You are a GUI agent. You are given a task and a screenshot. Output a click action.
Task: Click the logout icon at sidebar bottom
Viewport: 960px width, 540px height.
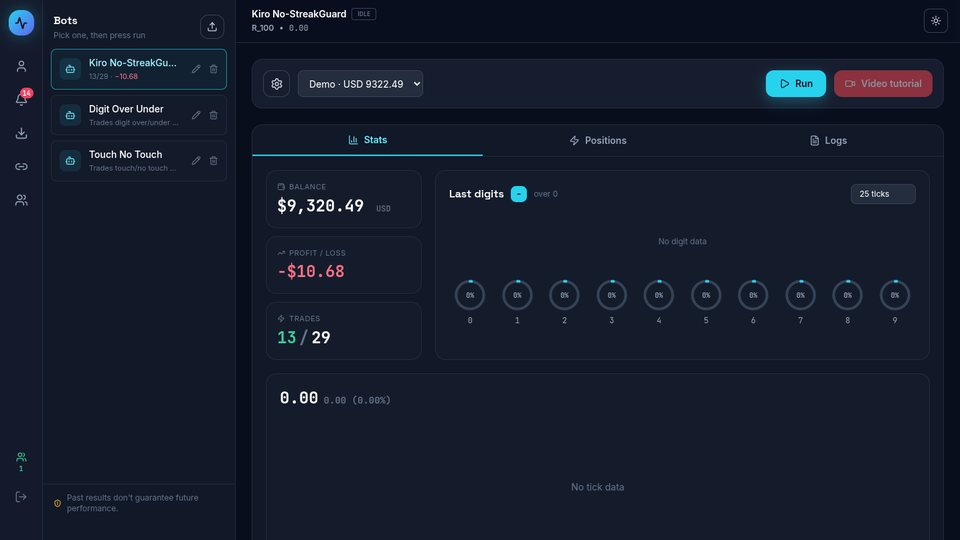point(21,497)
